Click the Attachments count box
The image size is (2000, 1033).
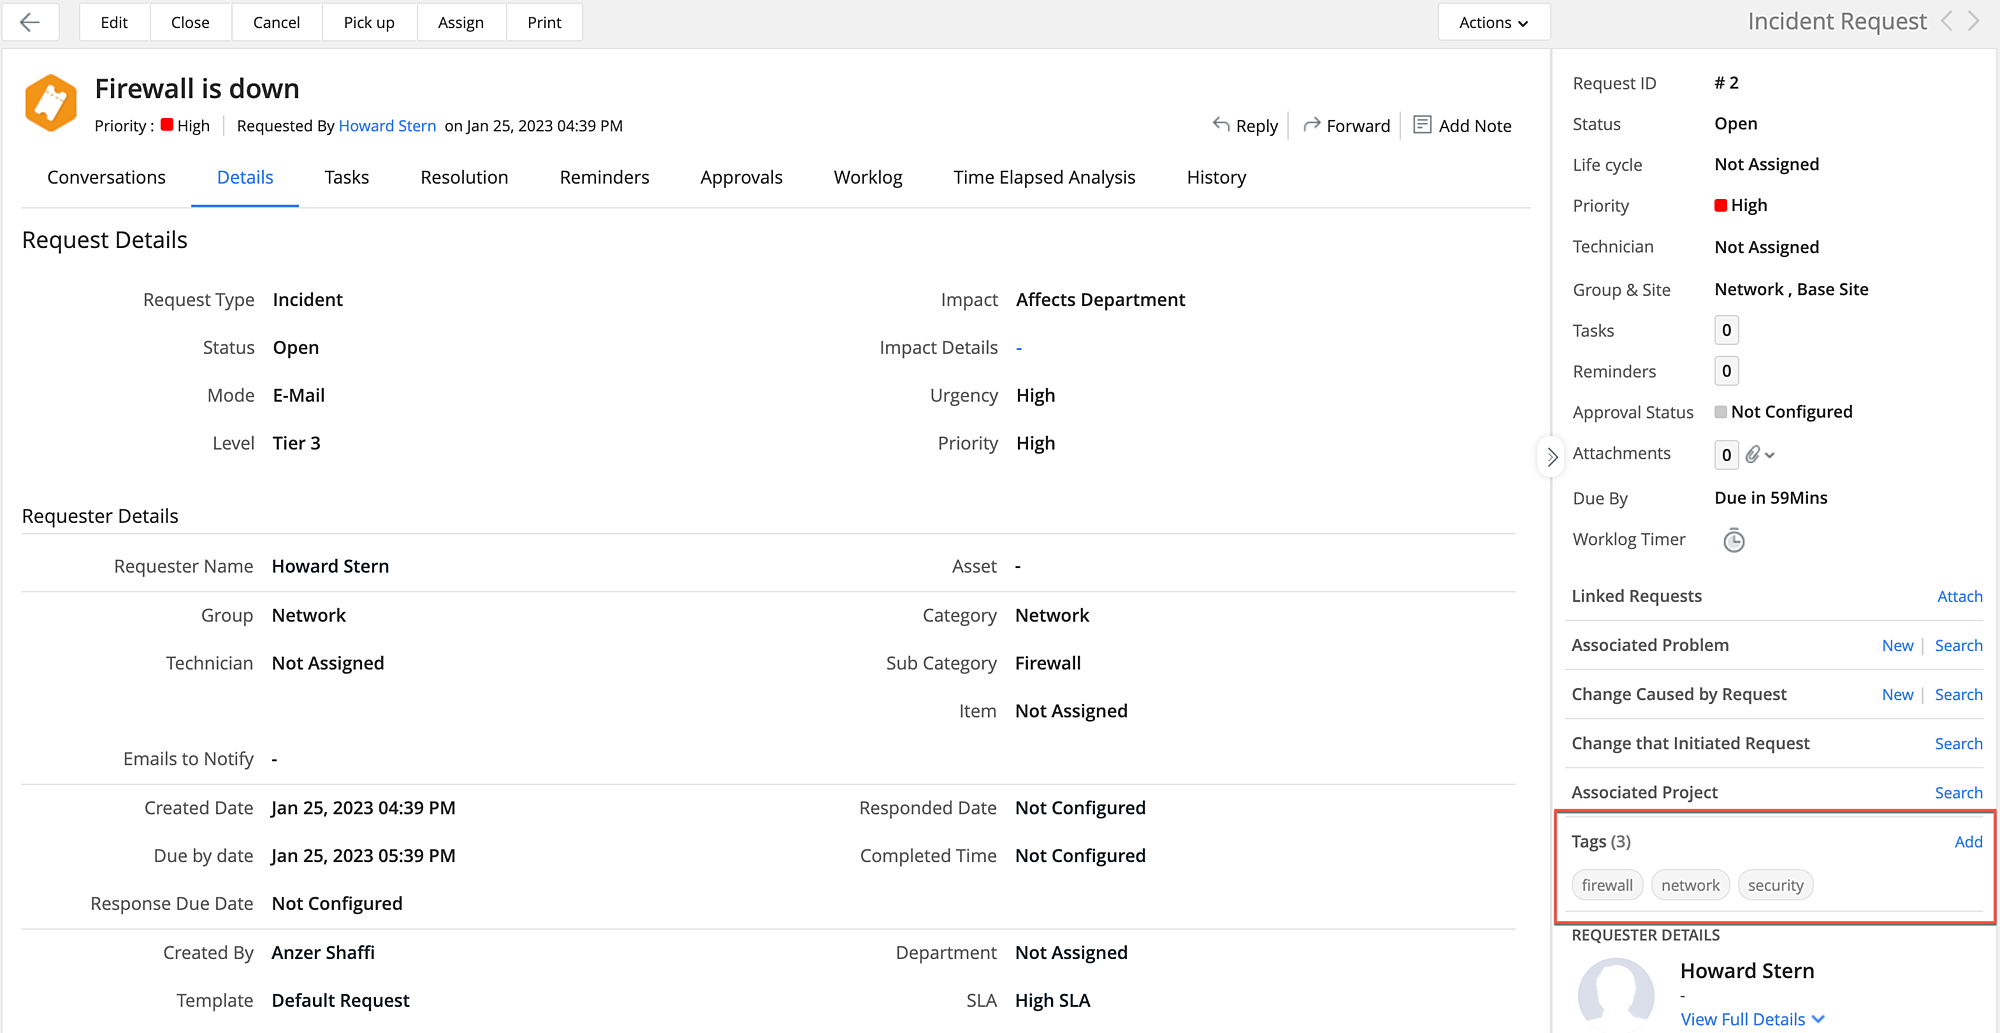tap(1726, 455)
